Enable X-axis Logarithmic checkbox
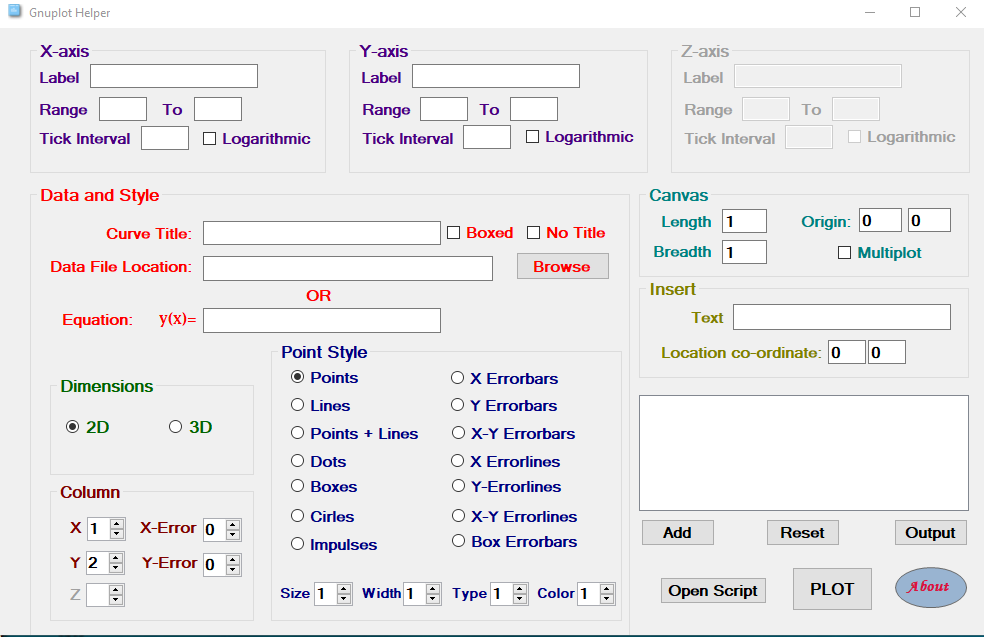The image size is (984, 637). (210, 139)
